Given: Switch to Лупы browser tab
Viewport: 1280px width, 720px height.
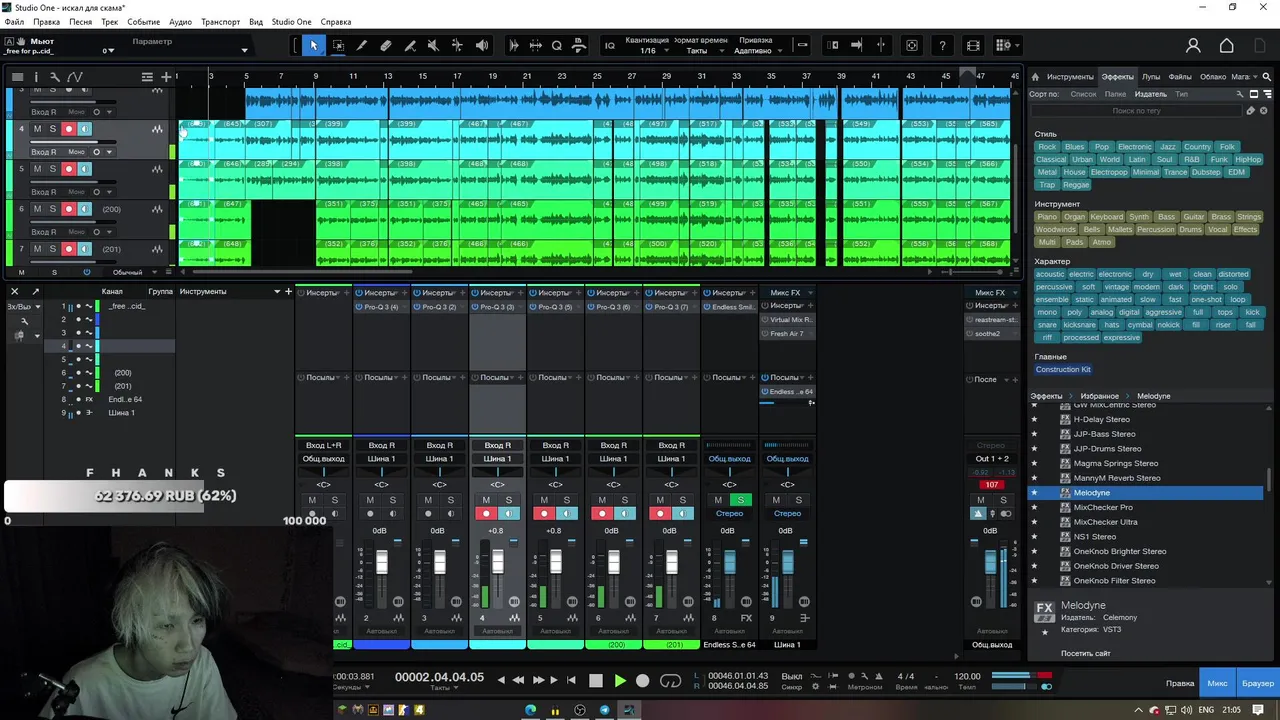Looking at the screenshot, I should point(1151,77).
